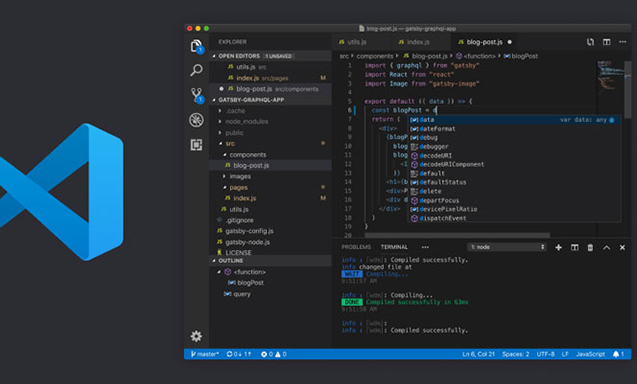Open index.js under the pages folder
Image resolution: width=637 pixels, height=384 pixels.
click(x=271, y=198)
